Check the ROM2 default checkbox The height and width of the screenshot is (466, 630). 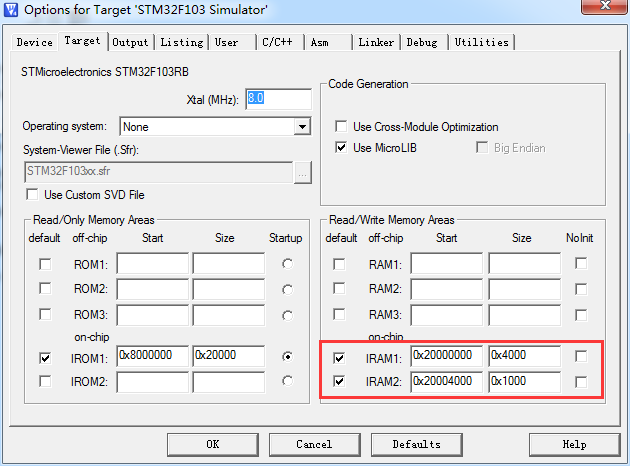[45, 288]
